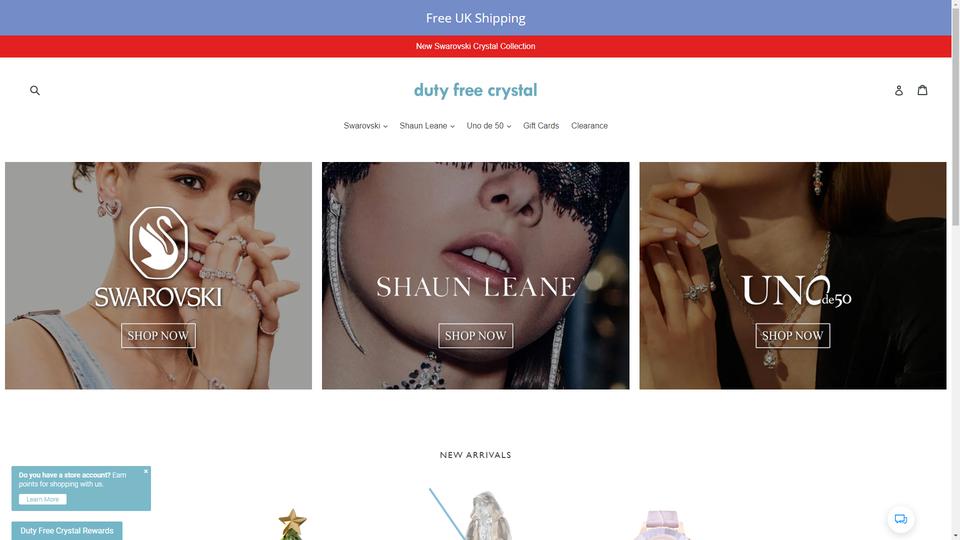Click the Swarovski swan logo emblem
The height and width of the screenshot is (540, 960).
(x=159, y=242)
